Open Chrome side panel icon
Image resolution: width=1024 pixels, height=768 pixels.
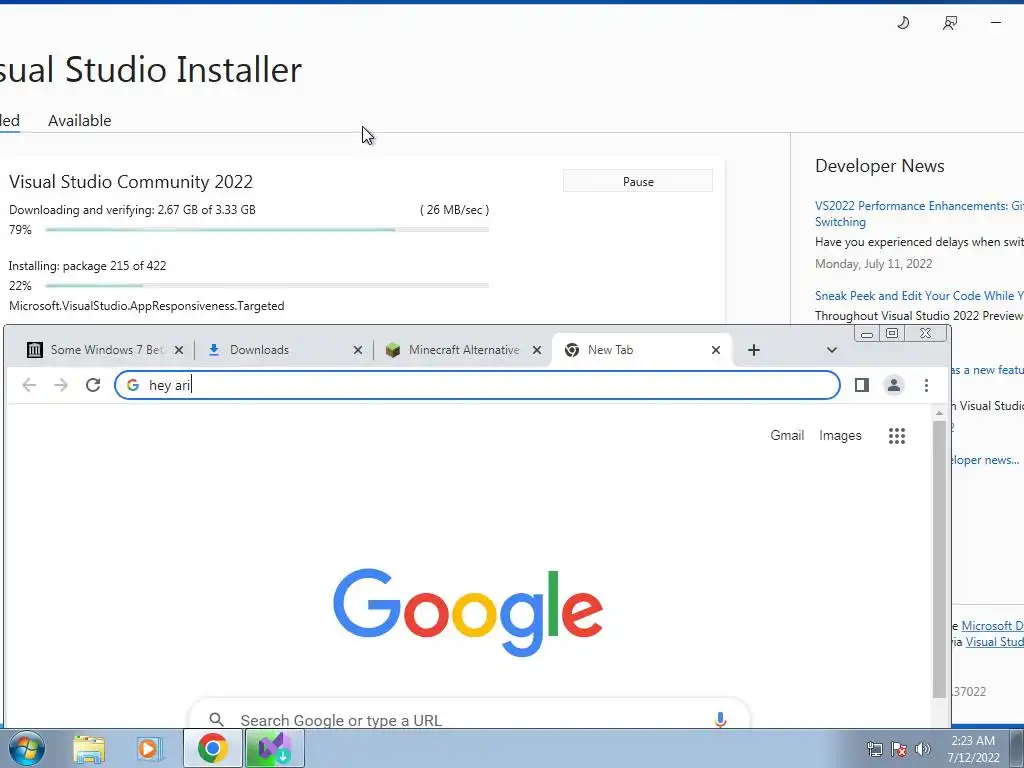[x=861, y=385]
